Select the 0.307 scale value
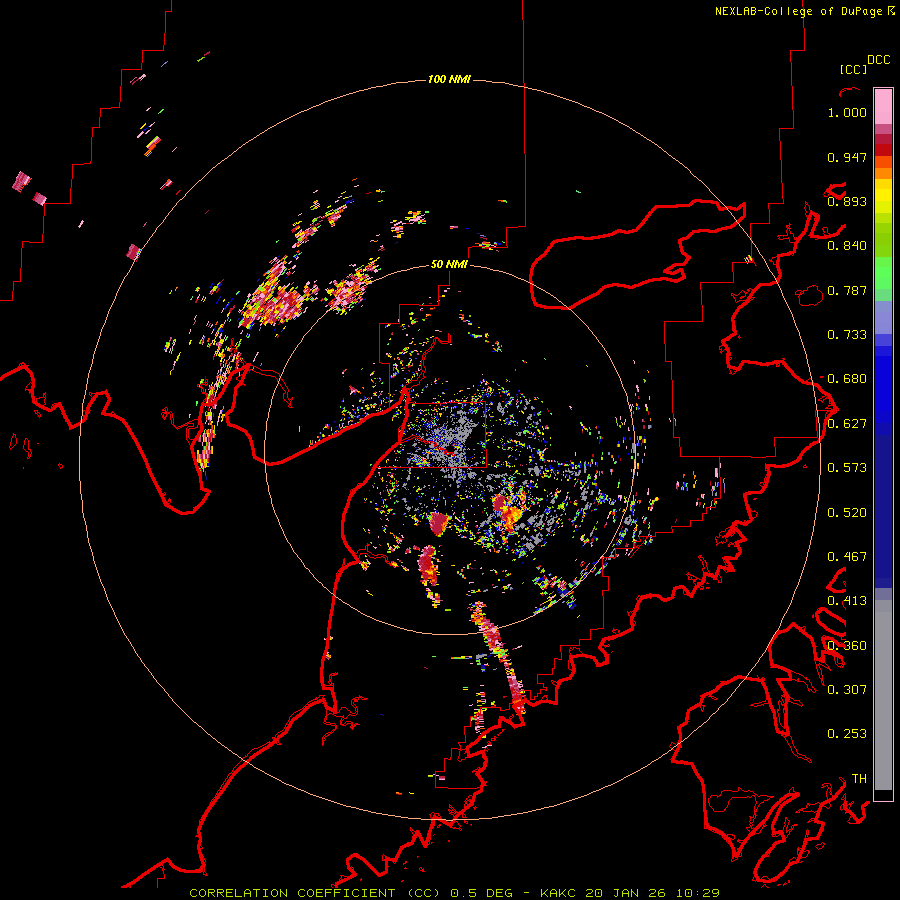Screen dimensions: 900x900 click(x=847, y=690)
